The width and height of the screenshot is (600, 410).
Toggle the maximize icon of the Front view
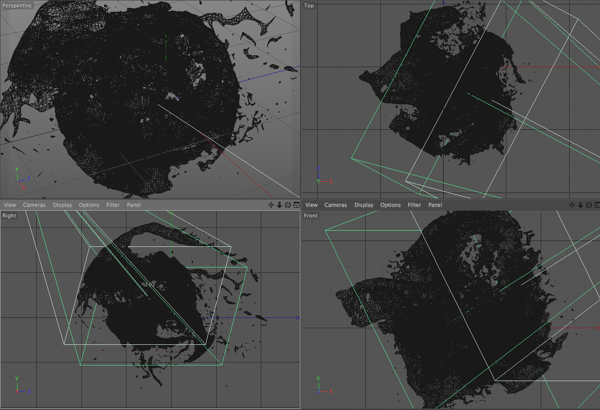(596, 205)
